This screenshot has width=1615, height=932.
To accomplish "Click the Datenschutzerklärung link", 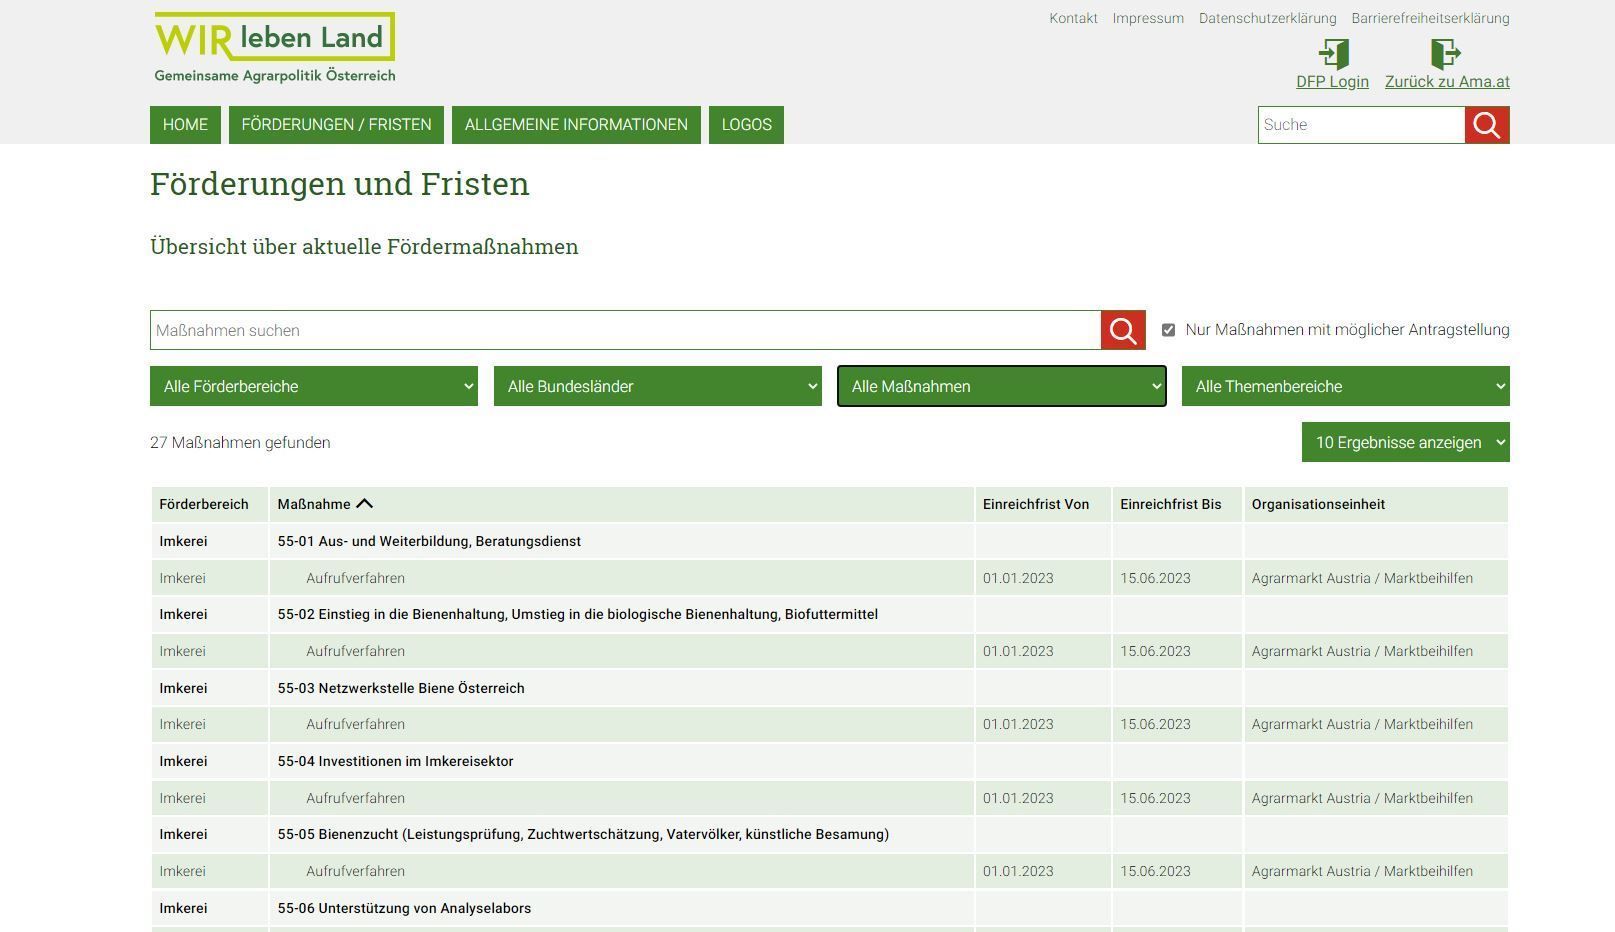I will click(1267, 17).
